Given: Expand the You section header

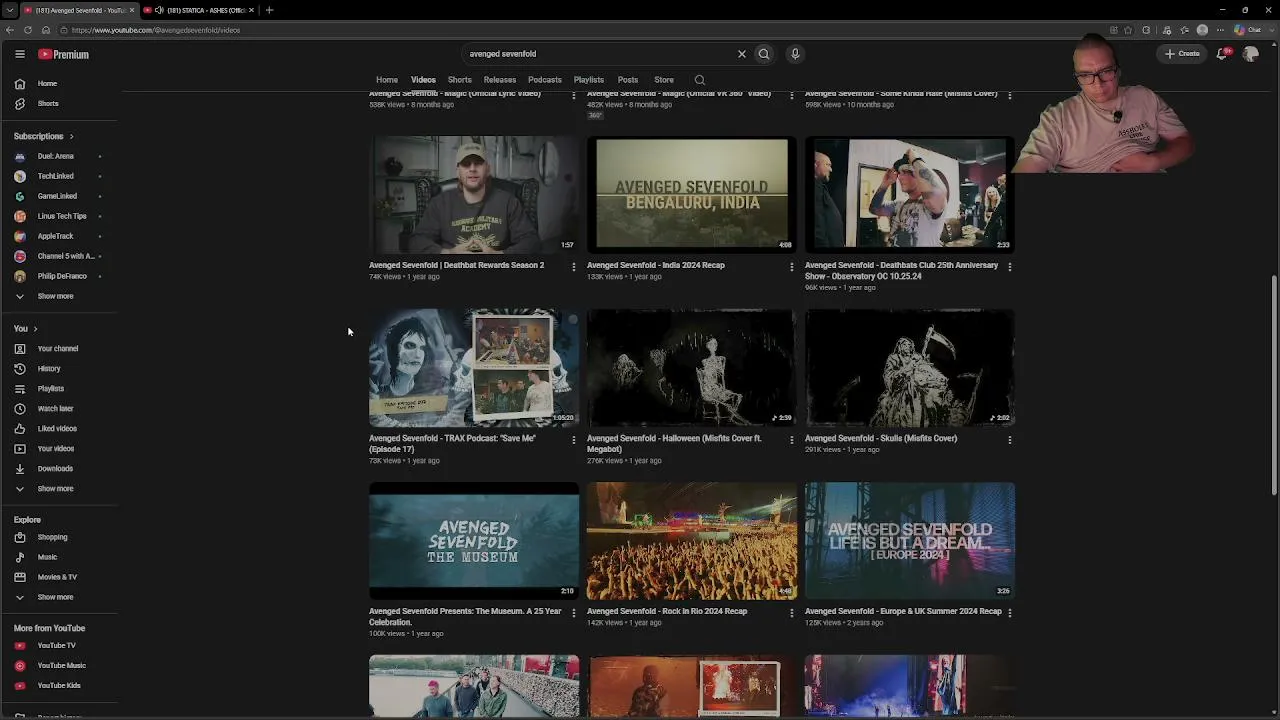Looking at the screenshot, I should click(26, 329).
